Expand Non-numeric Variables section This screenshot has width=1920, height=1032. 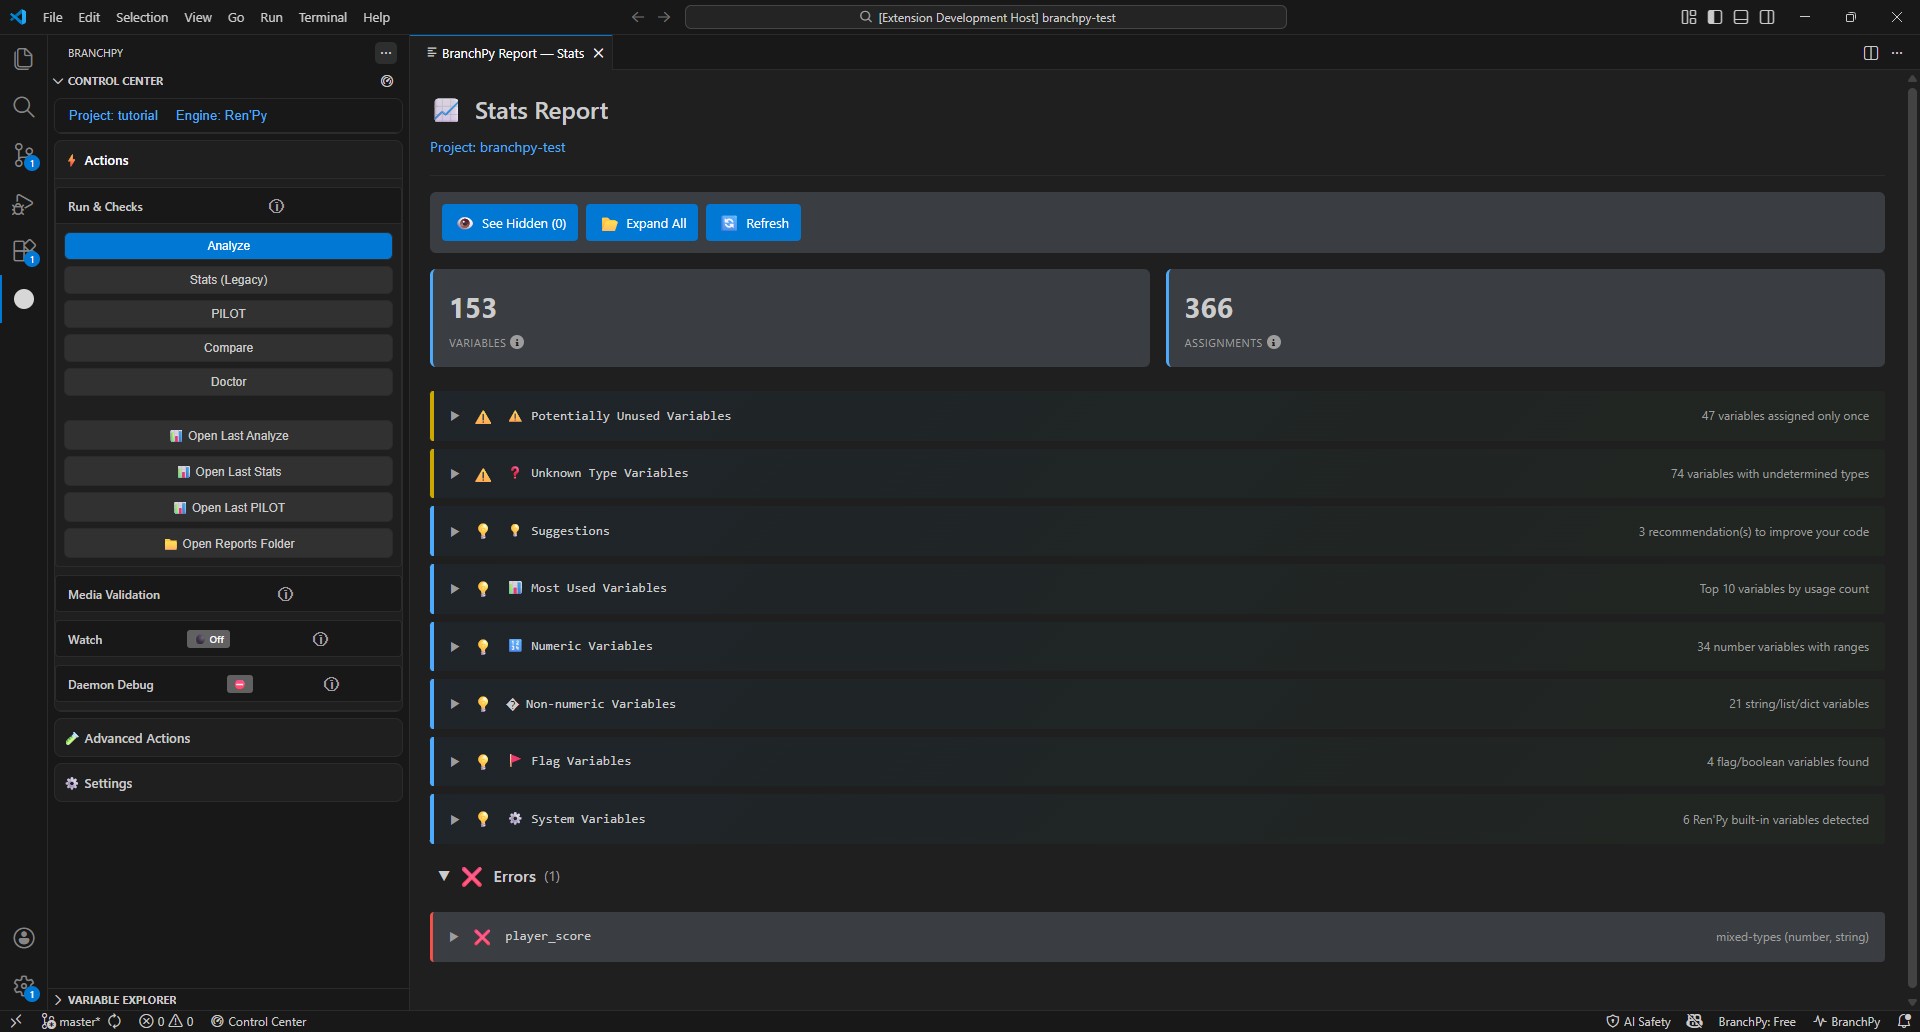(x=1158, y=704)
